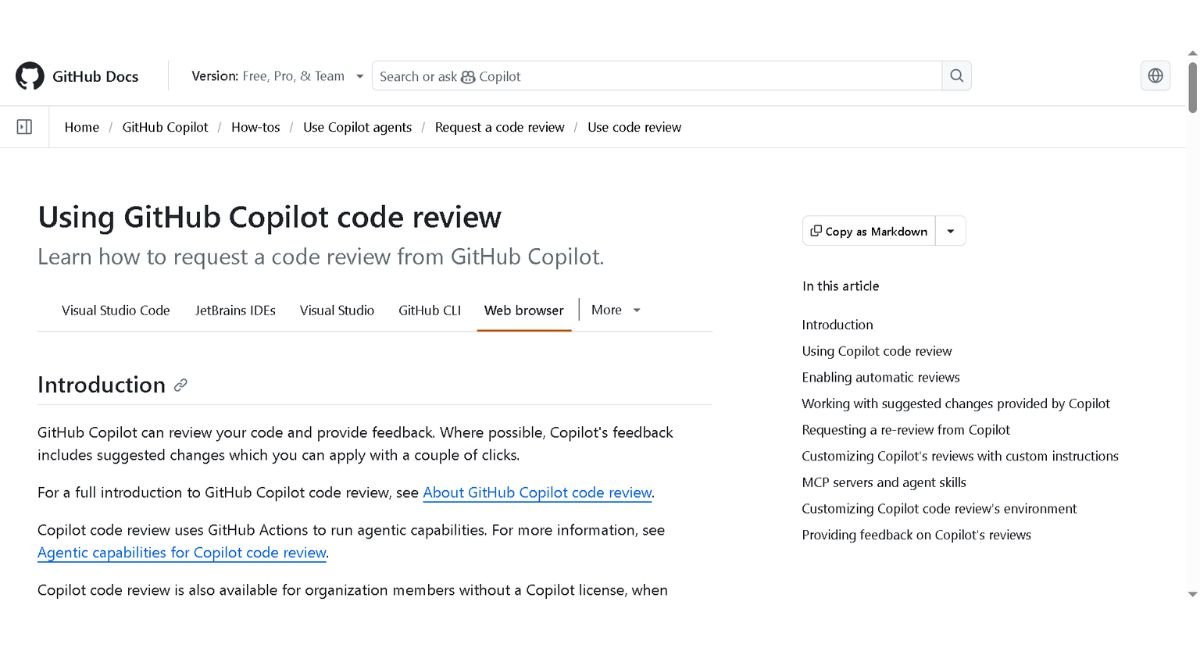This screenshot has width=1200, height=650.
Task: Click the magnifier search button
Action: point(957,76)
